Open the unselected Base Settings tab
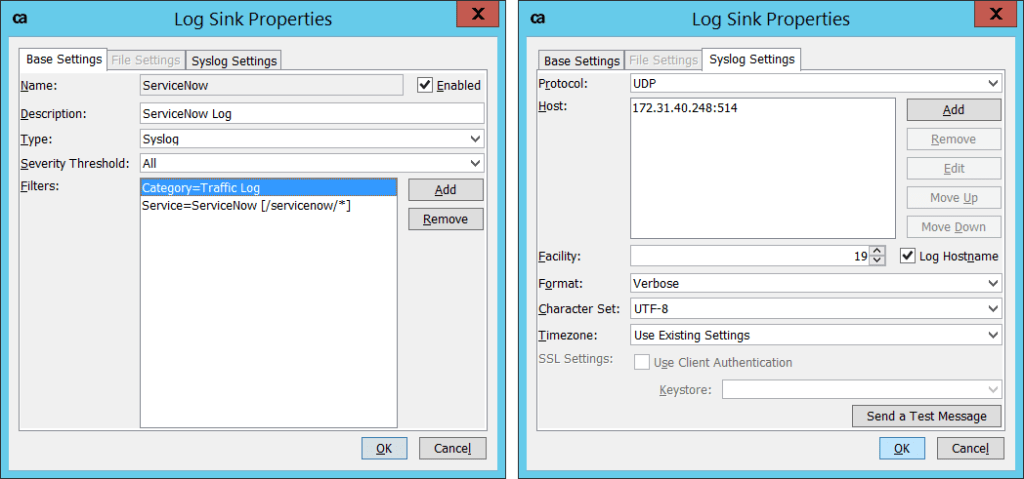The height and width of the screenshot is (479, 1024). pyautogui.click(x=581, y=61)
